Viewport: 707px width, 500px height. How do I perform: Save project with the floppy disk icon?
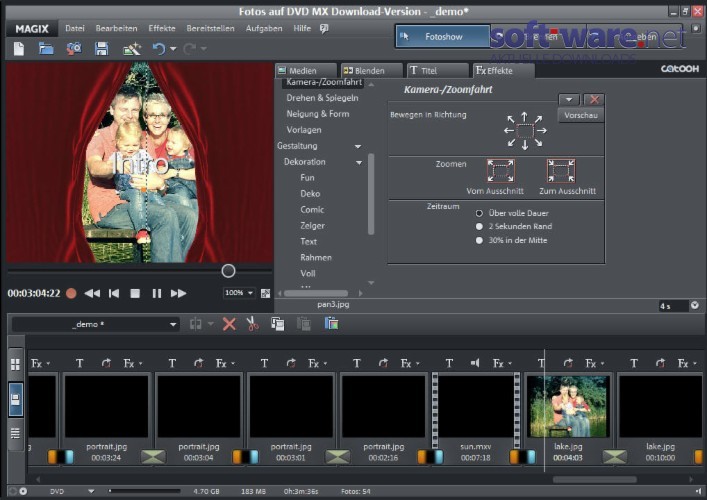point(101,48)
